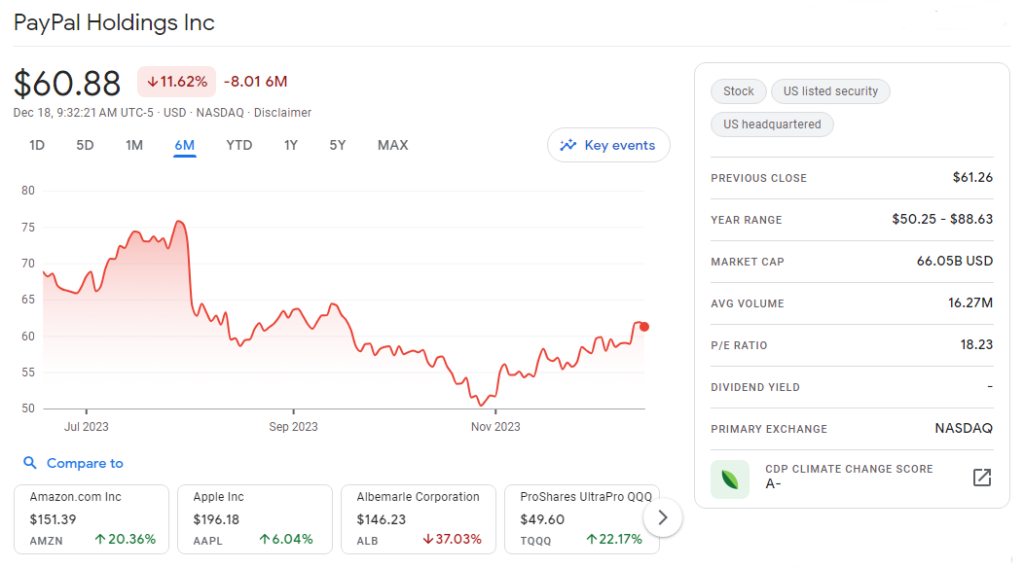Show the MAX price history

392,145
